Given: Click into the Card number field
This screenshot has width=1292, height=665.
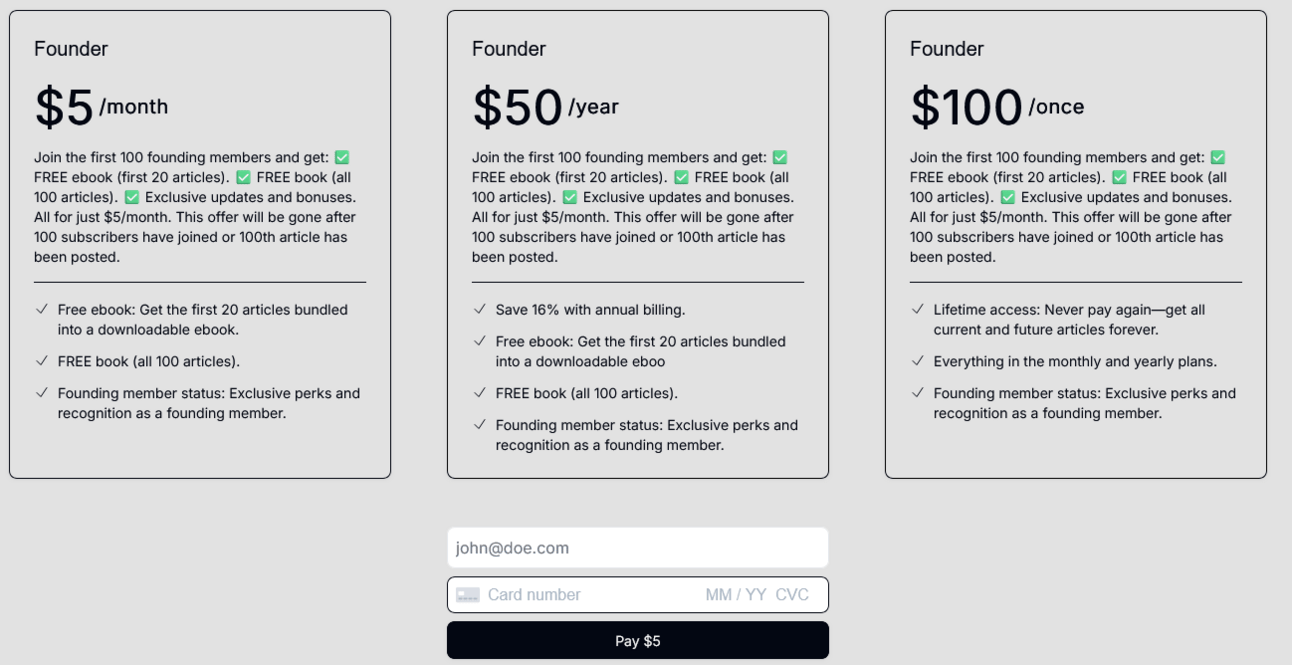Looking at the screenshot, I should (x=580, y=595).
